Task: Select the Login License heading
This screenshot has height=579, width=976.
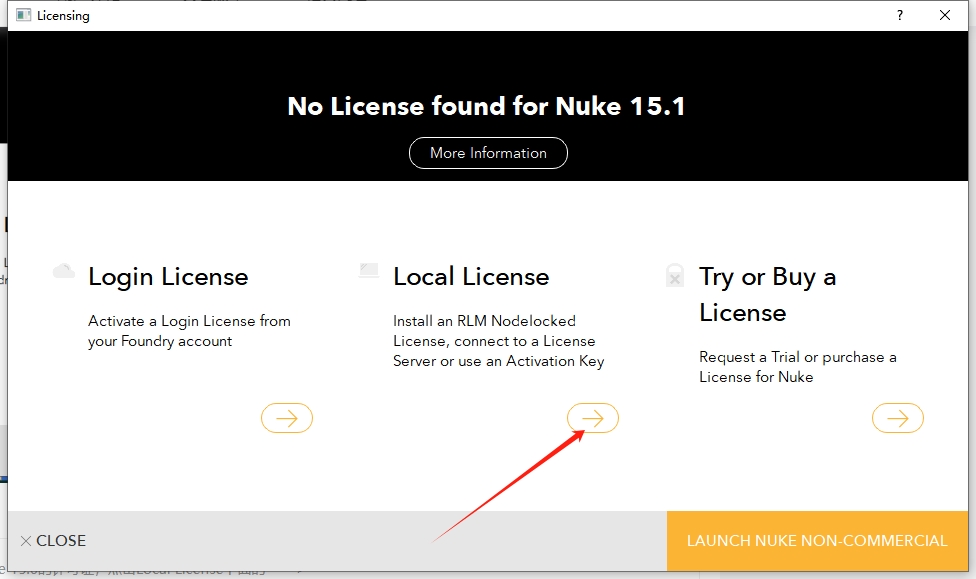Action: [x=168, y=277]
